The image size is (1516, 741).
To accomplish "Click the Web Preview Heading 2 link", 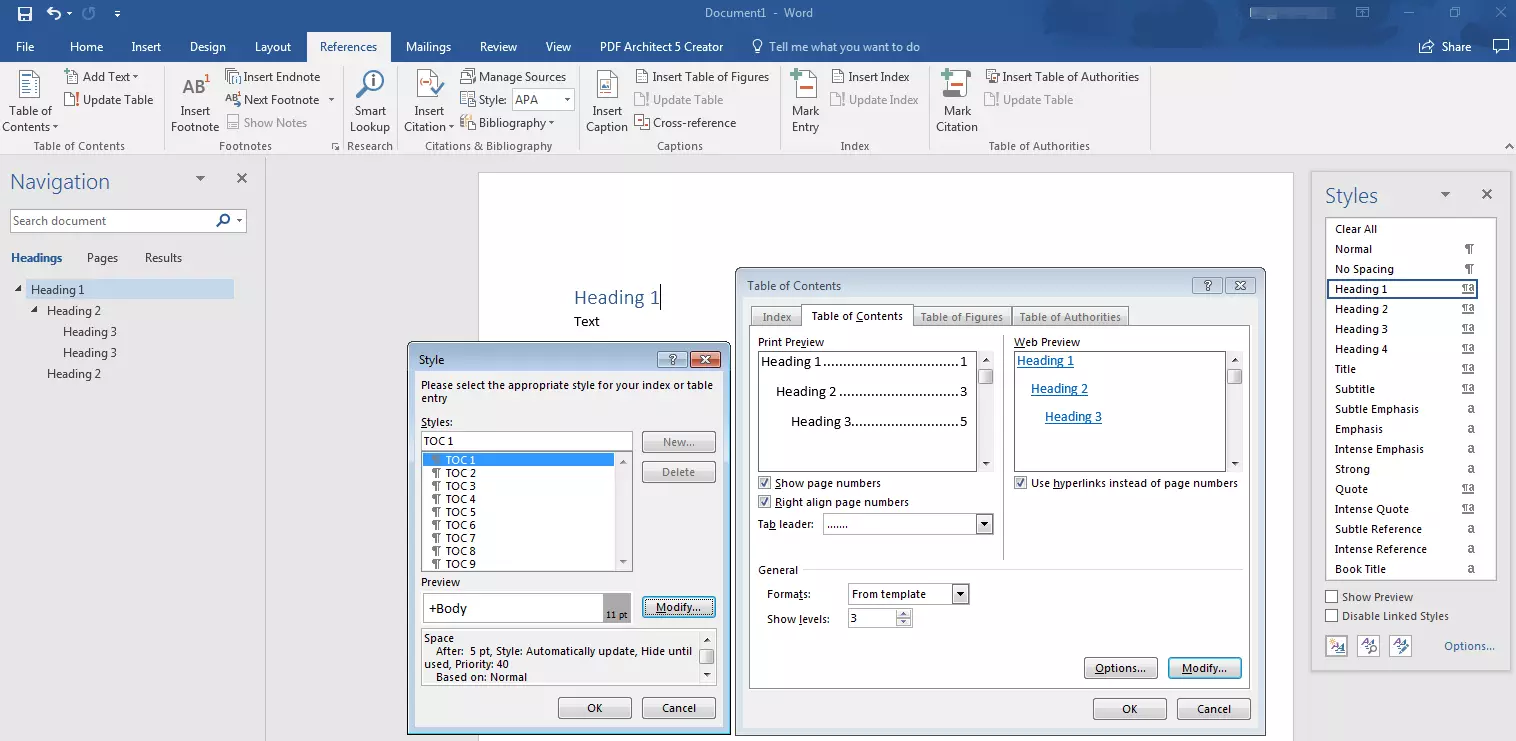I will [x=1059, y=389].
